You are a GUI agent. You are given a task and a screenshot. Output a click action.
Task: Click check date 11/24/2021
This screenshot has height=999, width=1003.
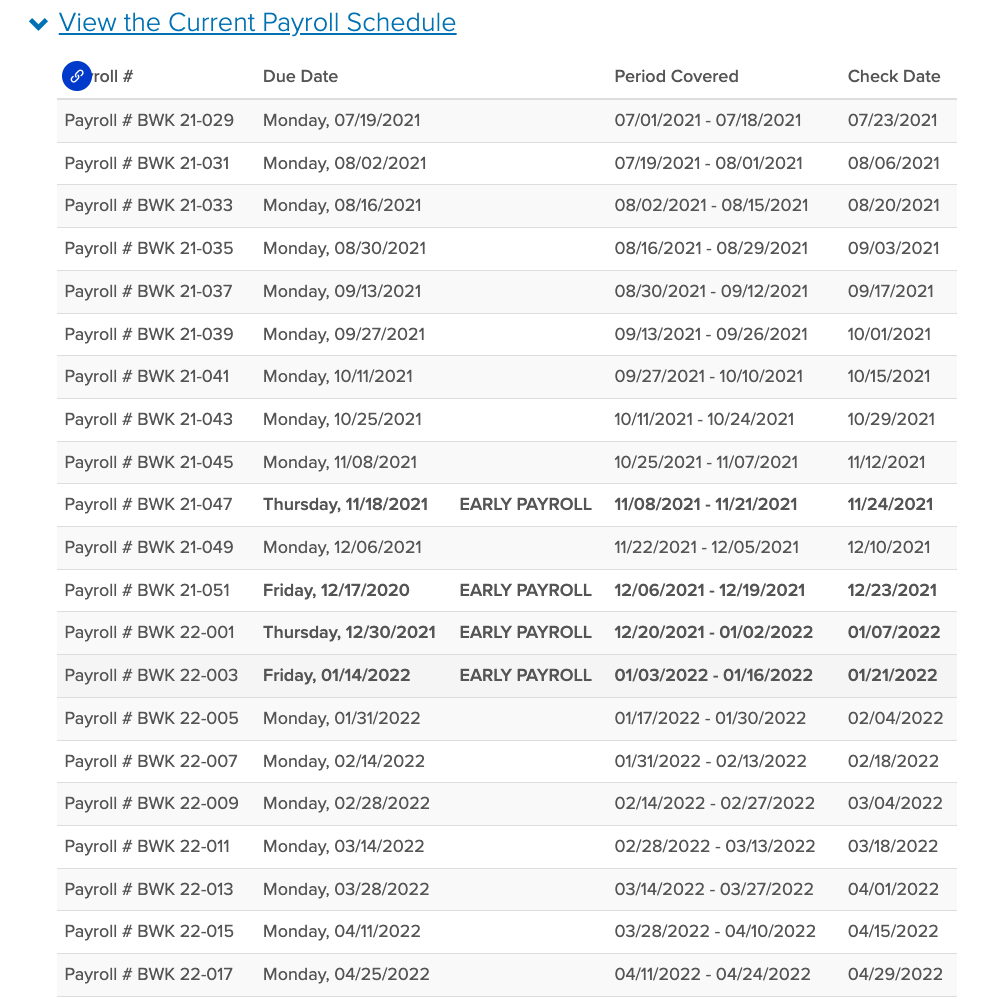(x=890, y=504)
